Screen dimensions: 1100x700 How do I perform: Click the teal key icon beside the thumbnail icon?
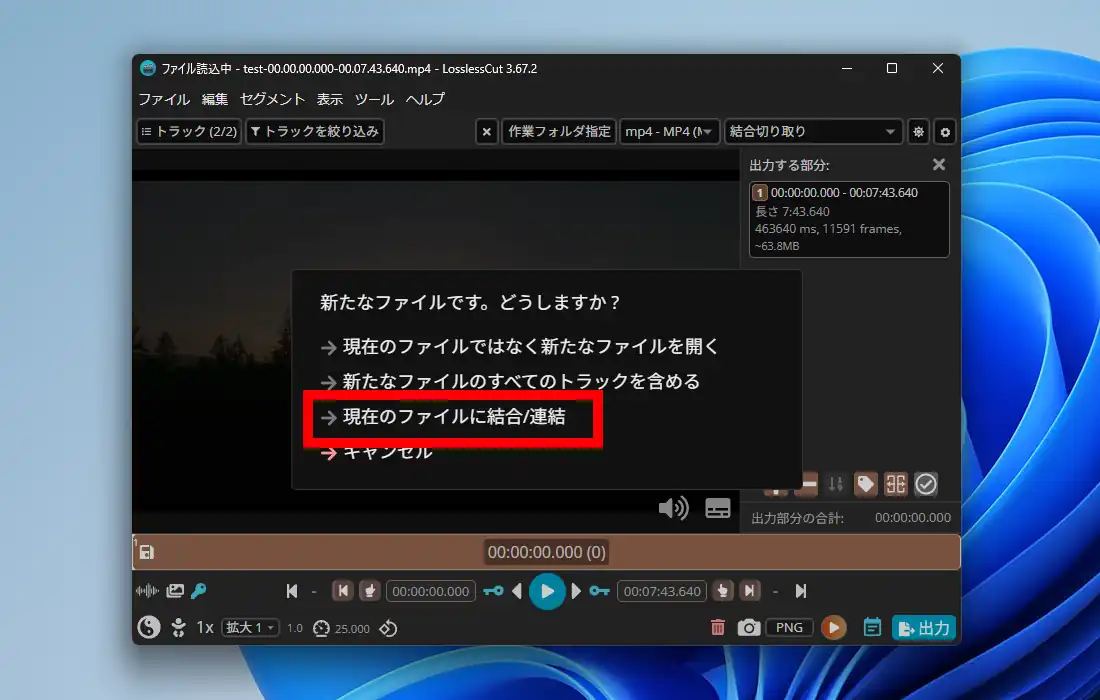coord(199,591)
